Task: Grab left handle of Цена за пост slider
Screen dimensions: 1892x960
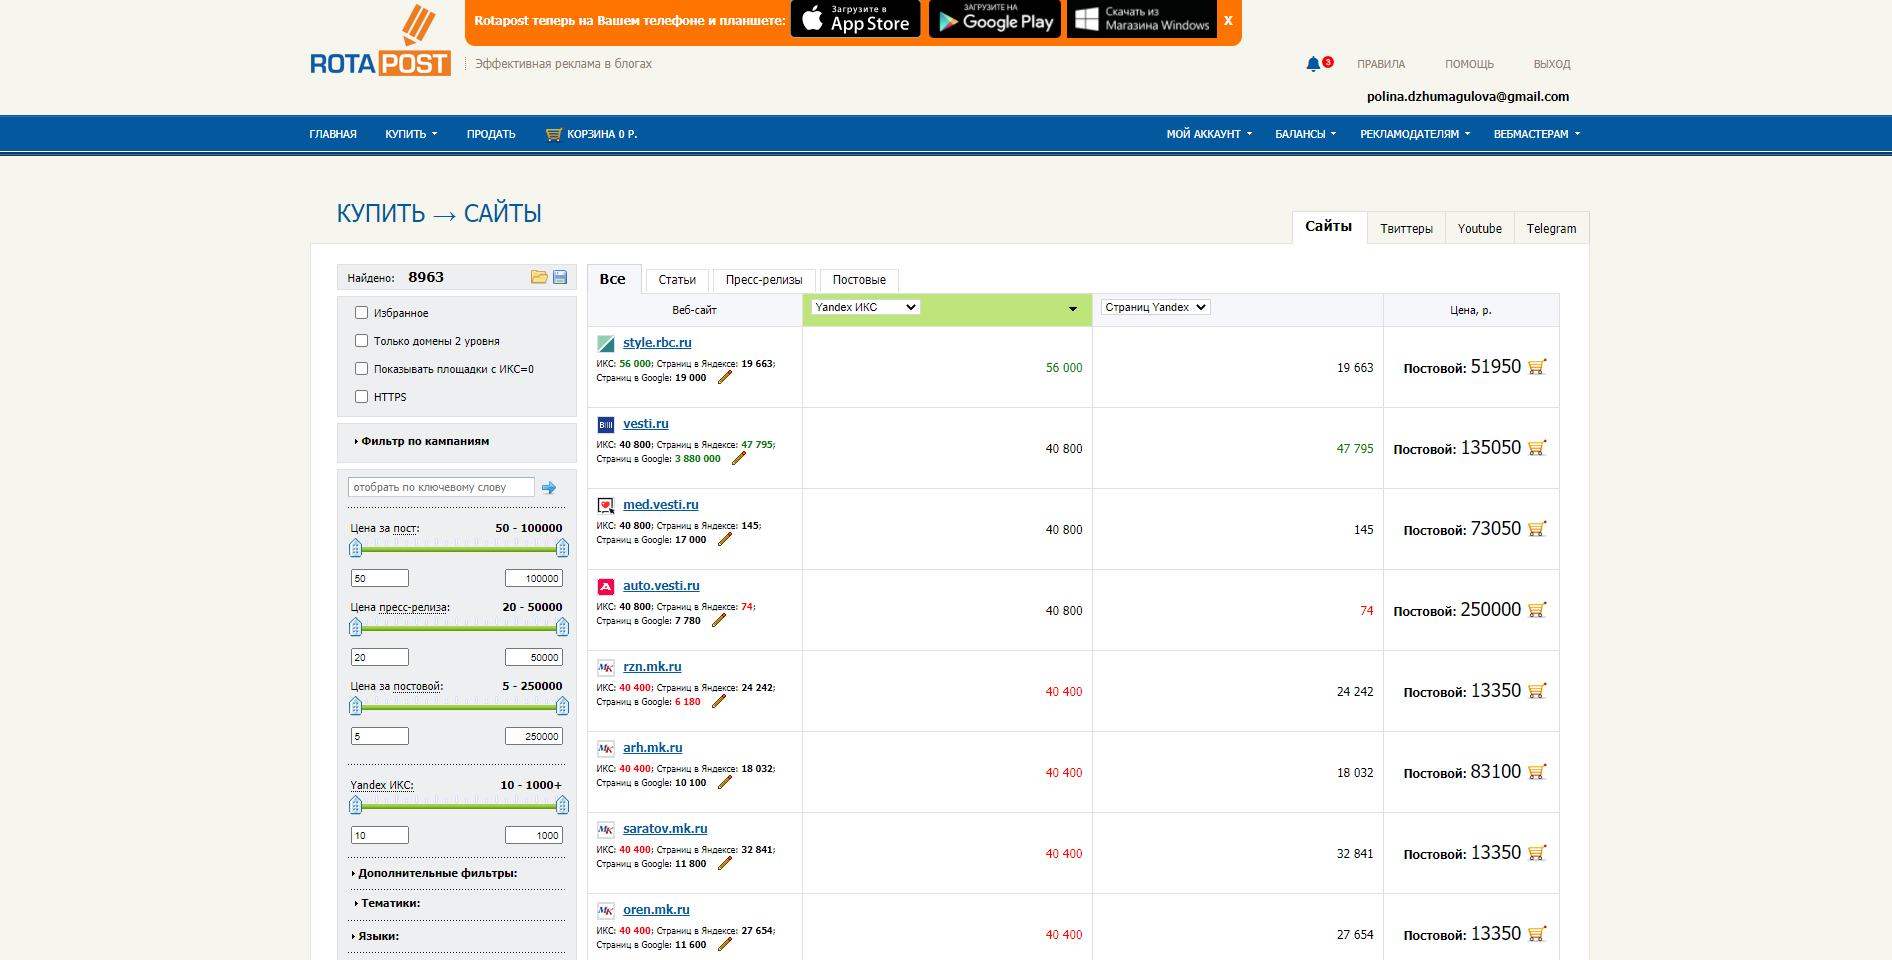Action: [356, 548]
